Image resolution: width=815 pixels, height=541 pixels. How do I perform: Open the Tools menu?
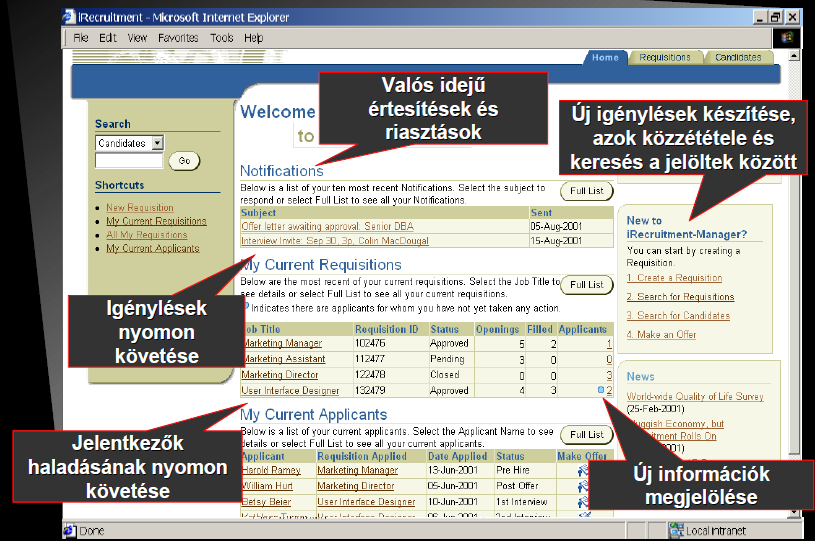pyautogui.click(x=221, y=38)
